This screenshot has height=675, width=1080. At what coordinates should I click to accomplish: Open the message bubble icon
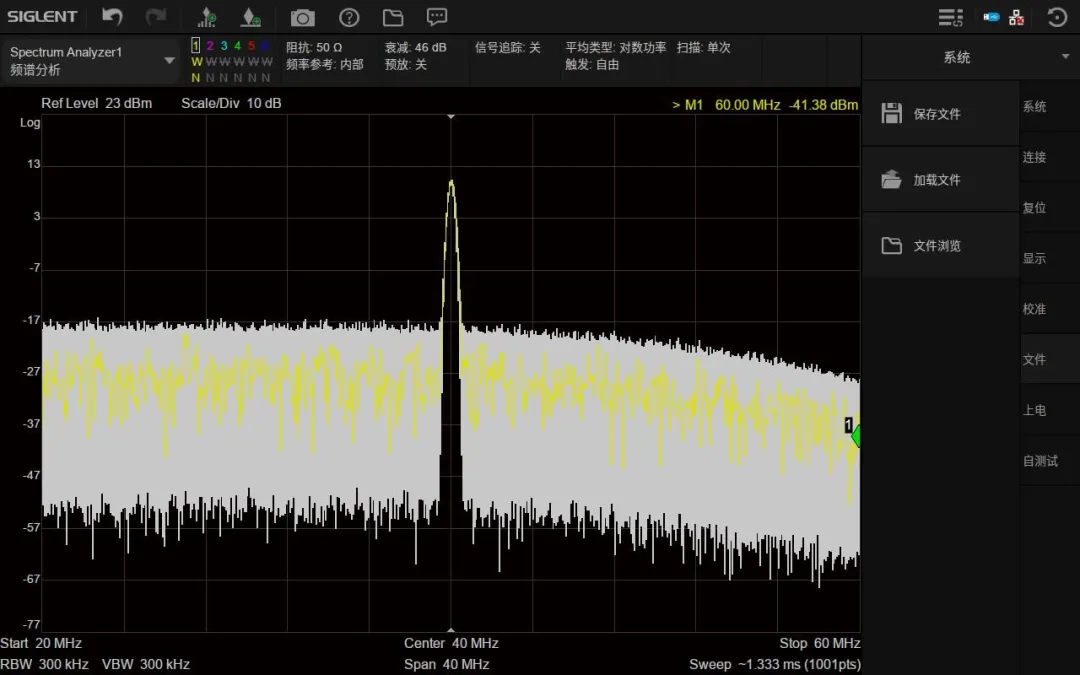pyautogui.click(x=437, y=17)
